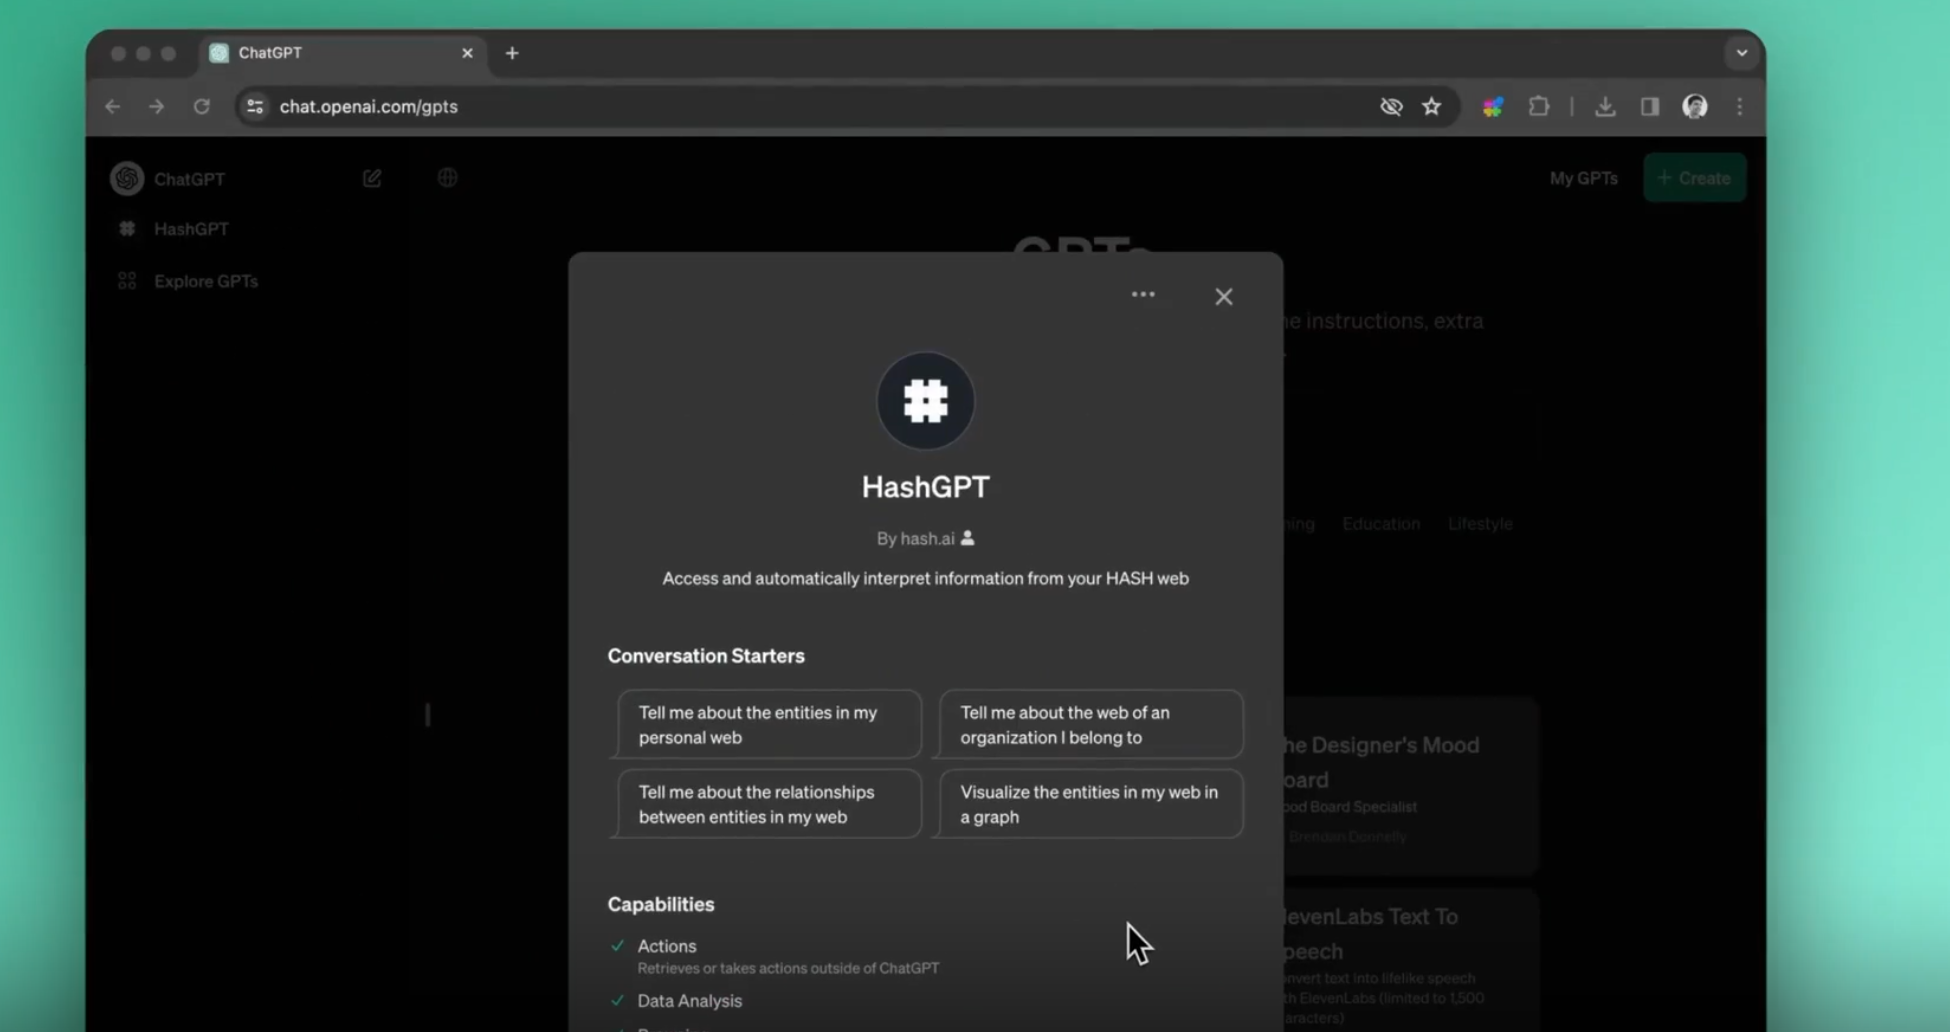Click the HashGPT hash logo avatar
Screen dimensions: 1950x1032
click(925, 401)
